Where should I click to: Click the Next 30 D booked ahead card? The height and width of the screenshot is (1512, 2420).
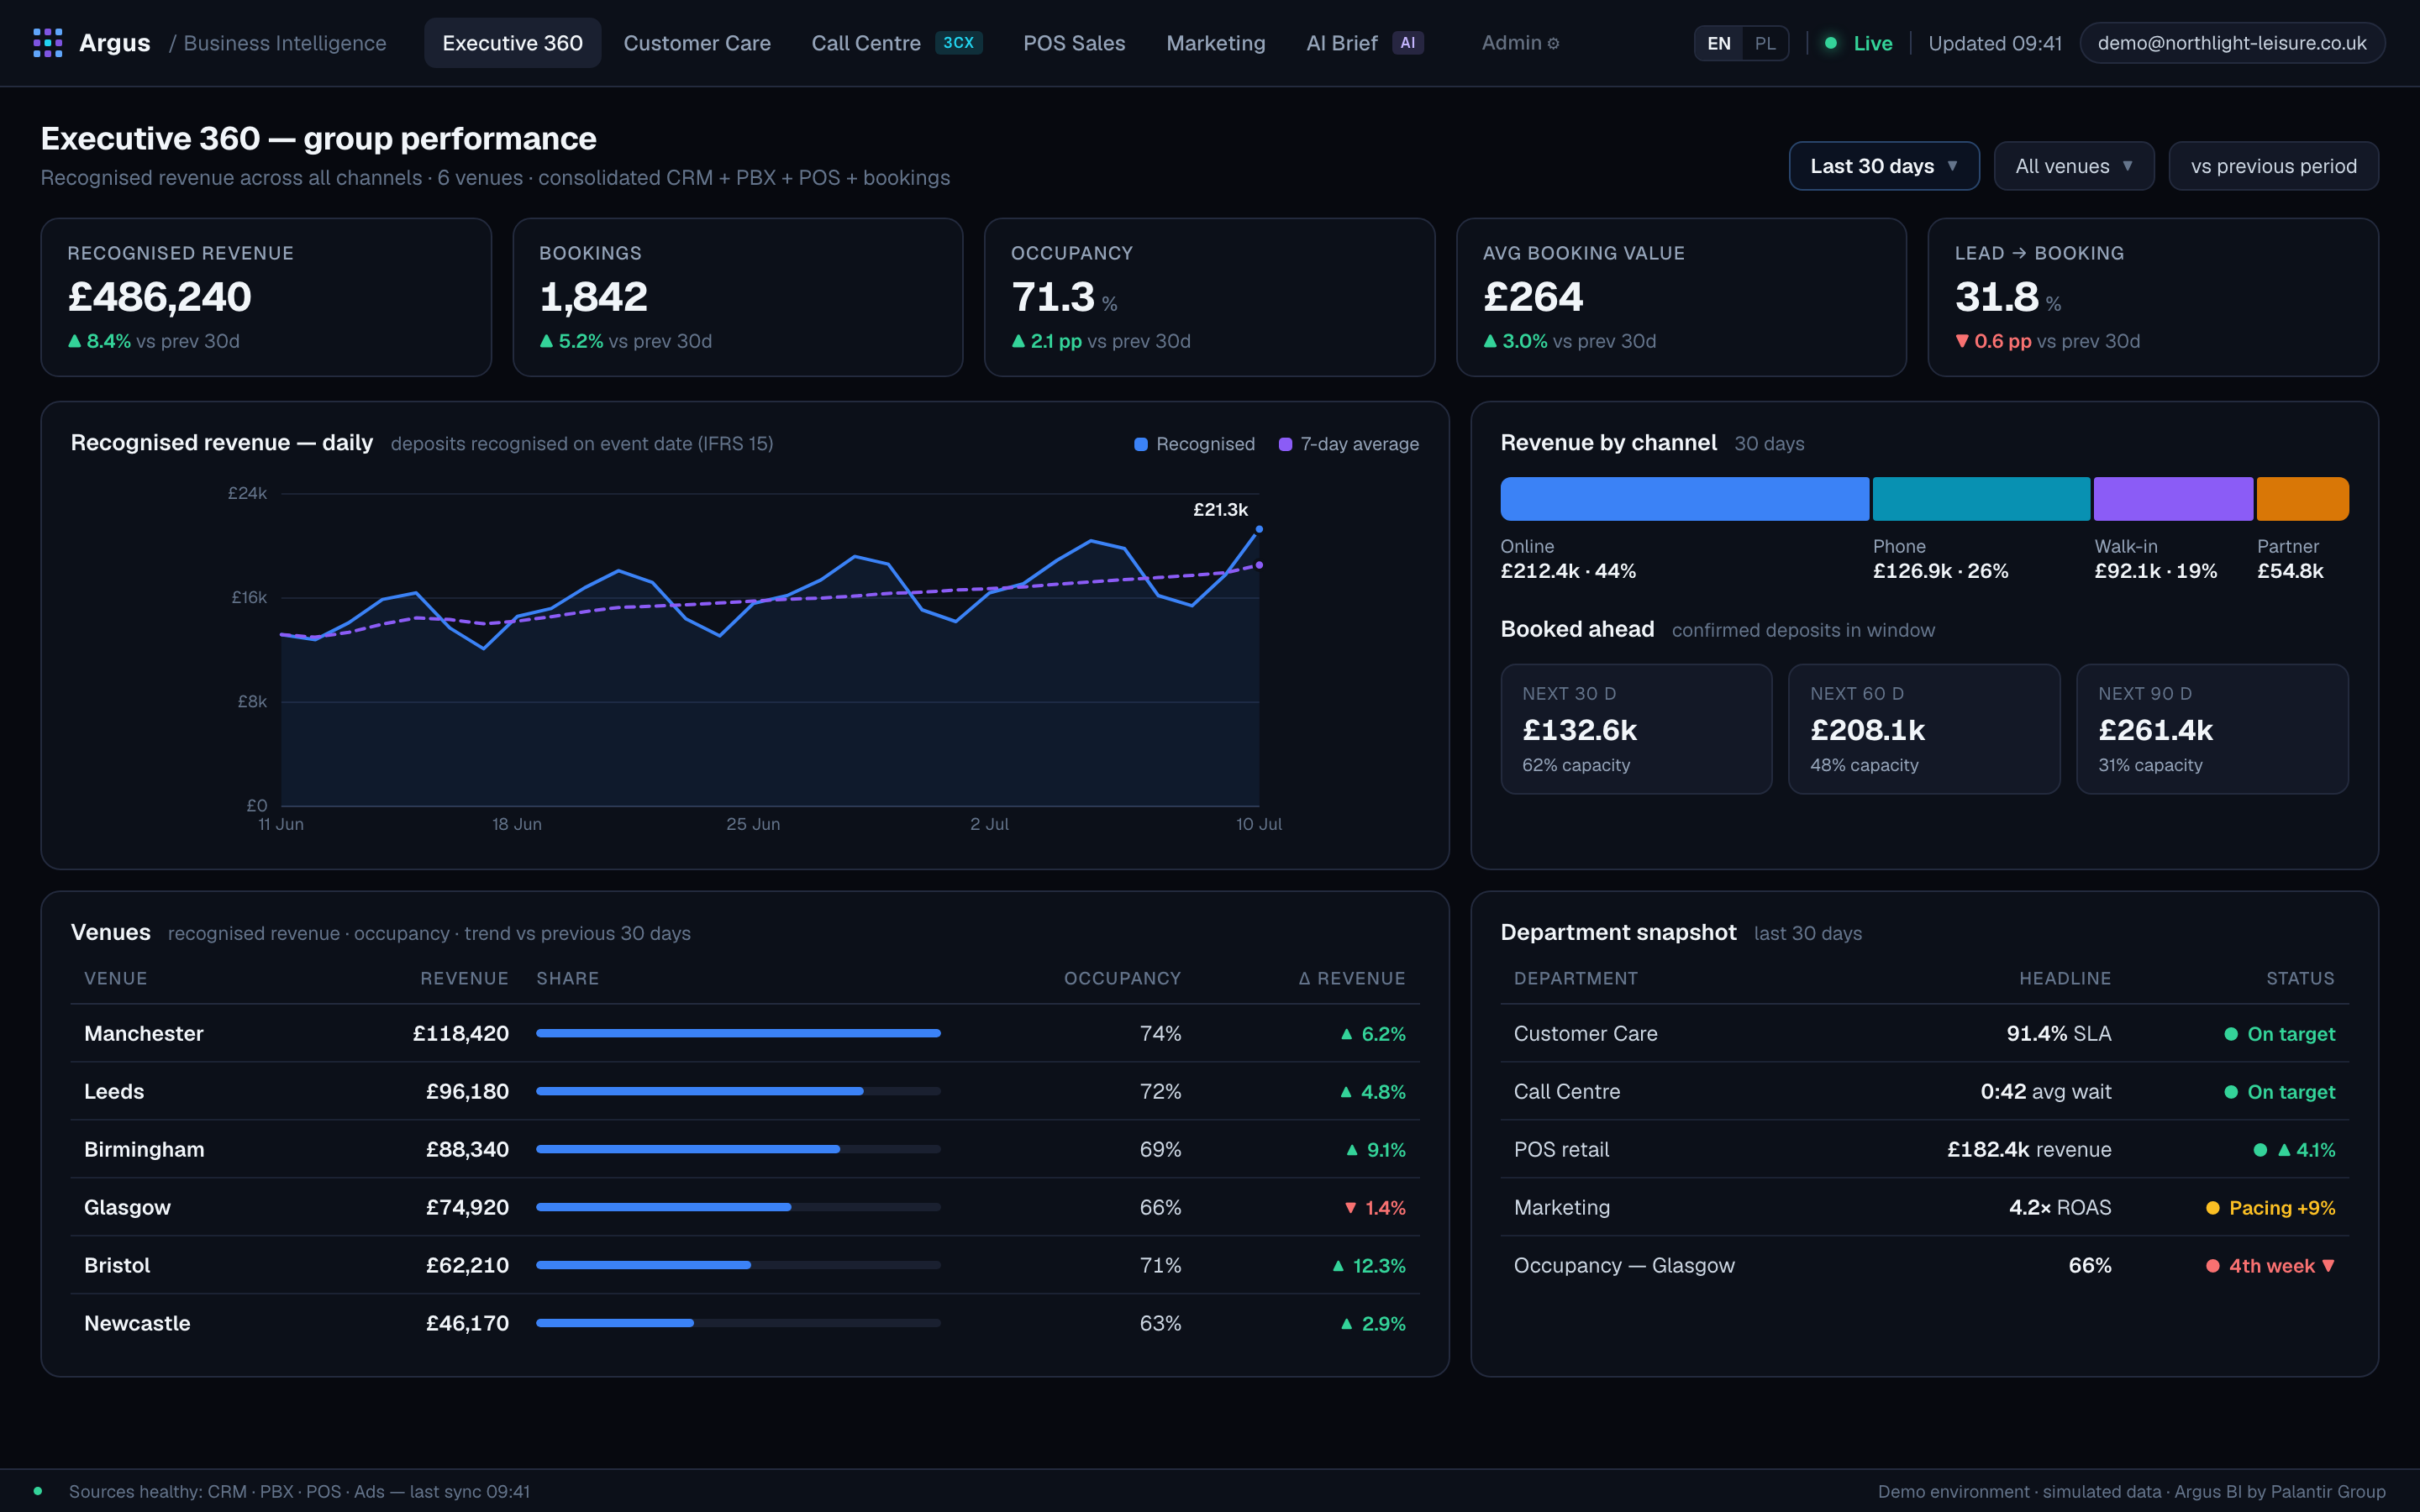pos(1636,729)
